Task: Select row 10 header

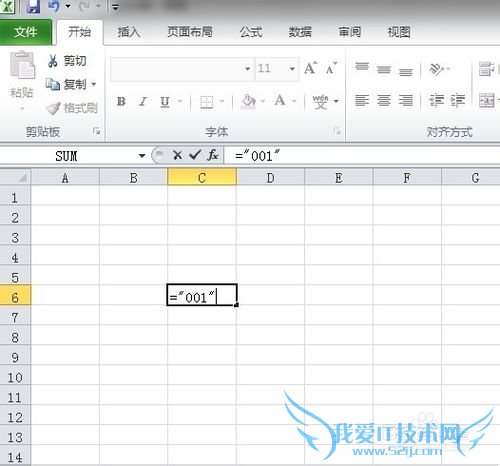Action: [x=15, y=375]
